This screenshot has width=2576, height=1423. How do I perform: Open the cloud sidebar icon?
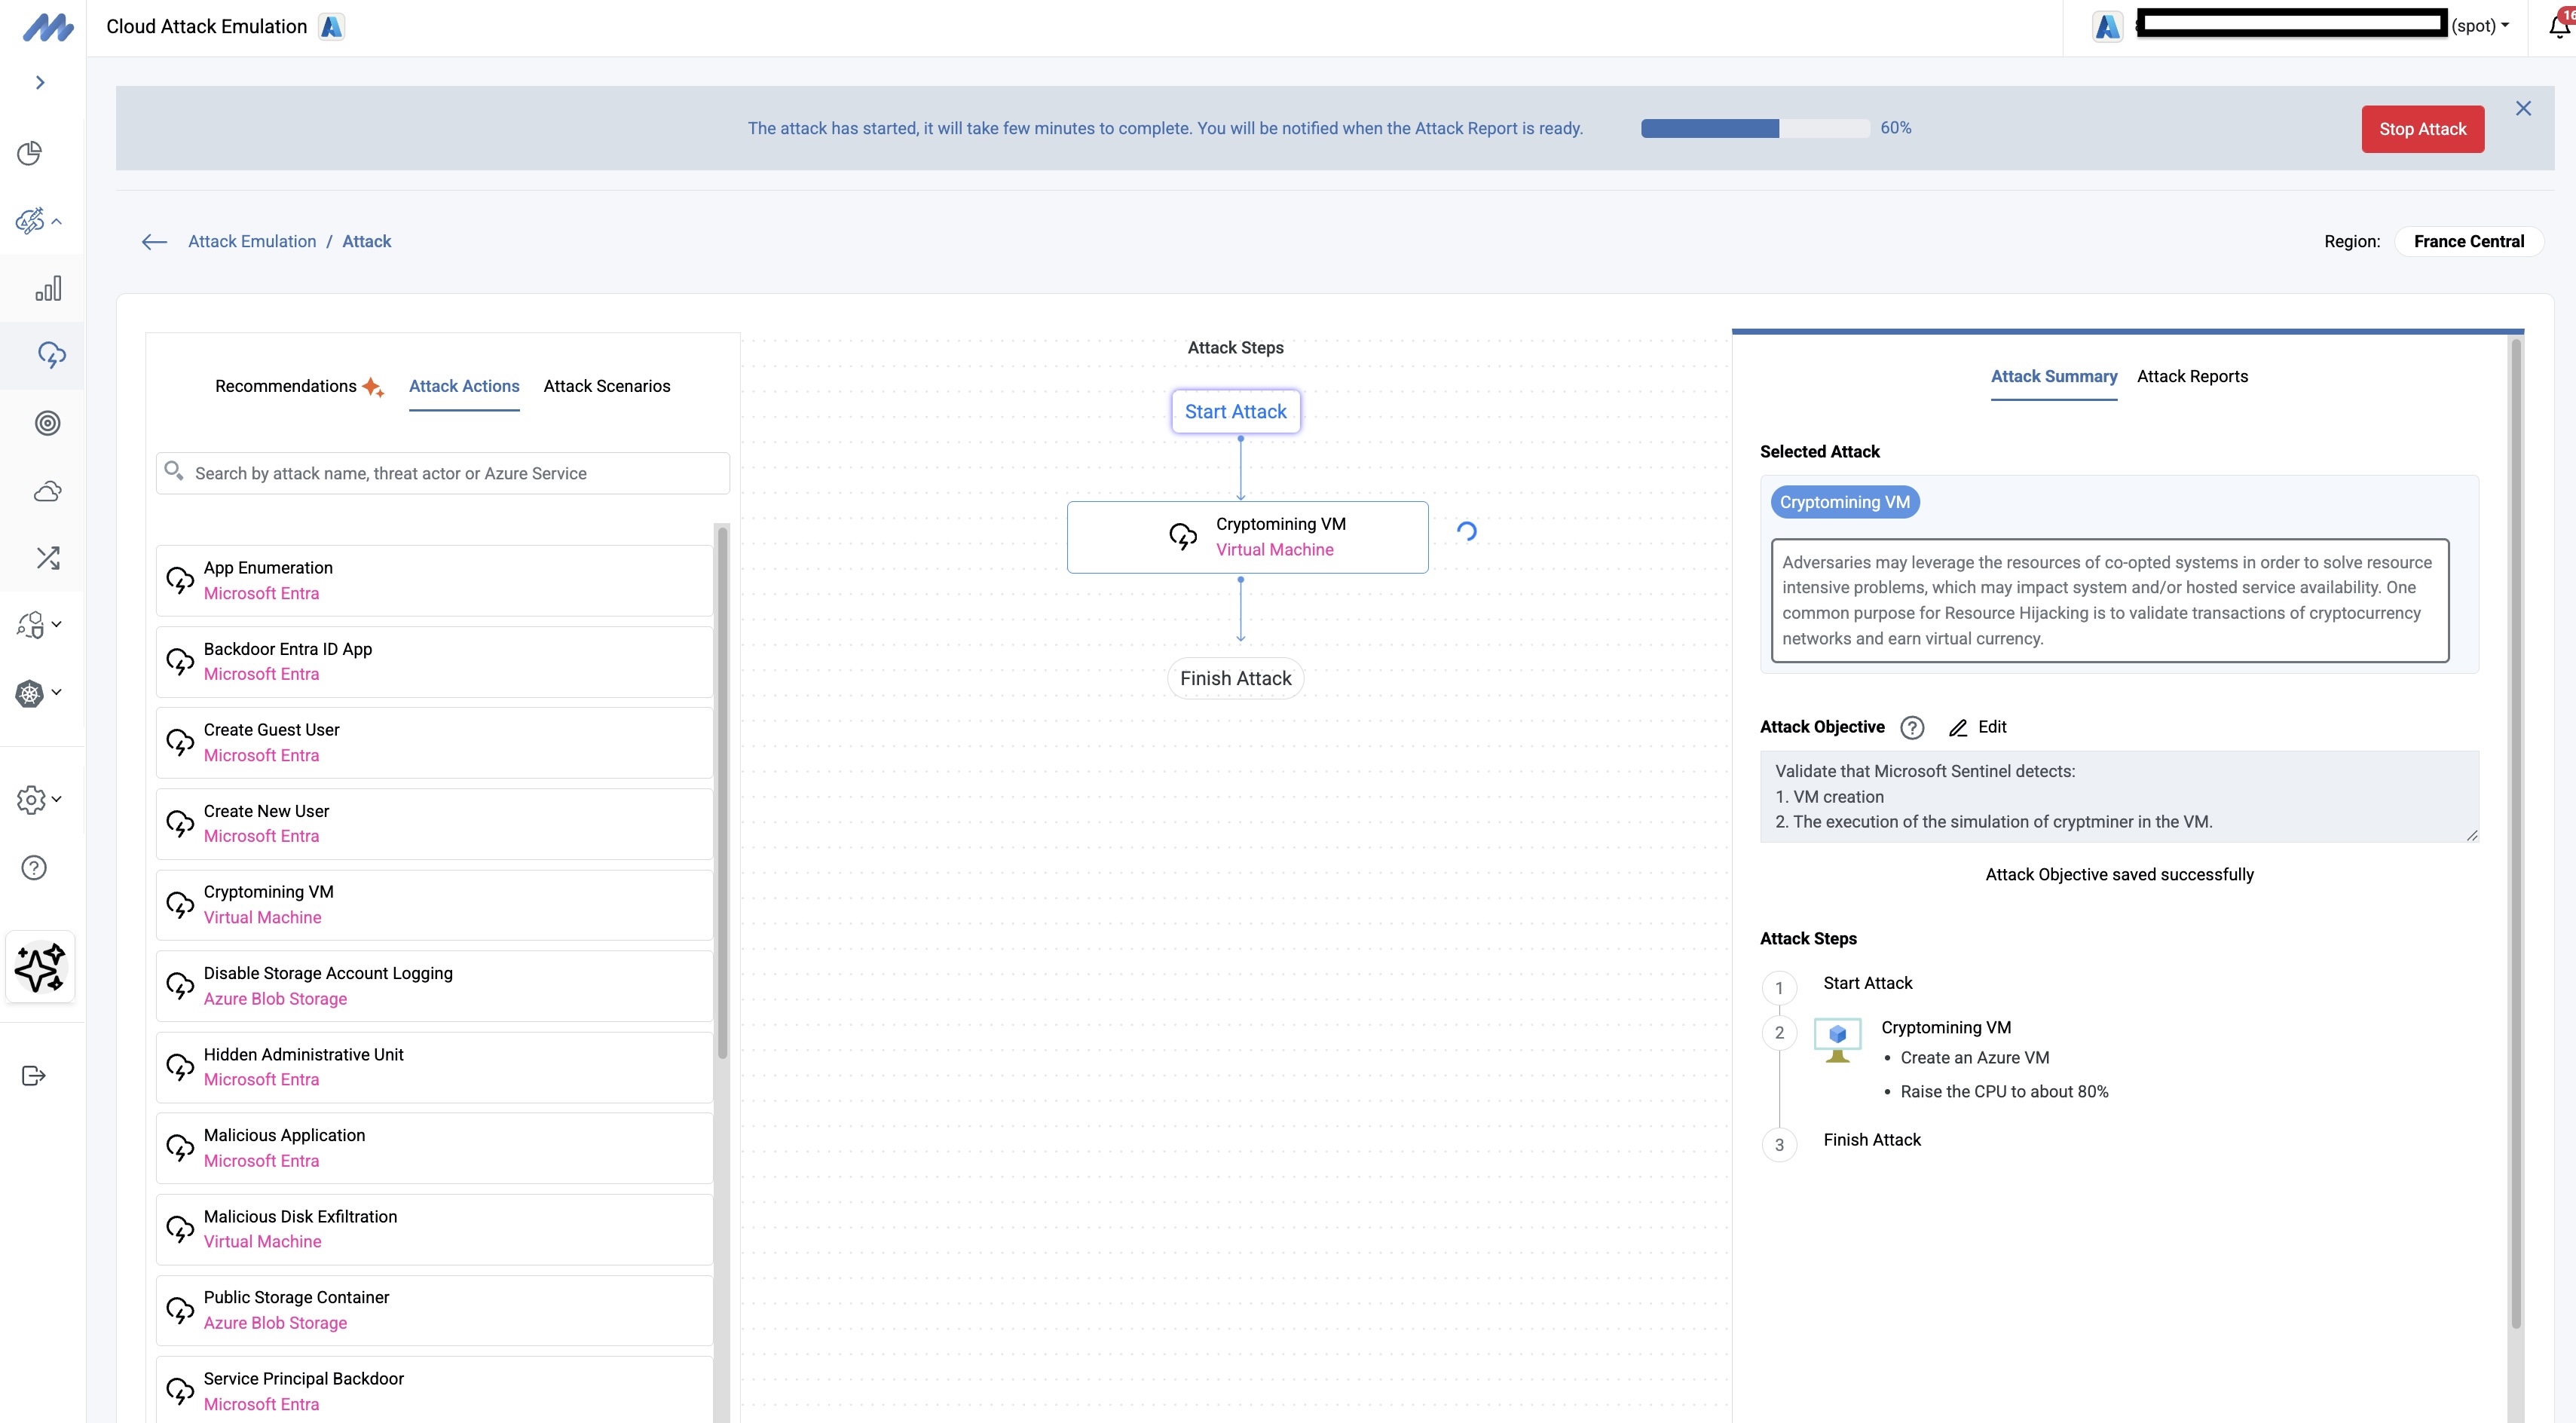[x=47, y=491]
